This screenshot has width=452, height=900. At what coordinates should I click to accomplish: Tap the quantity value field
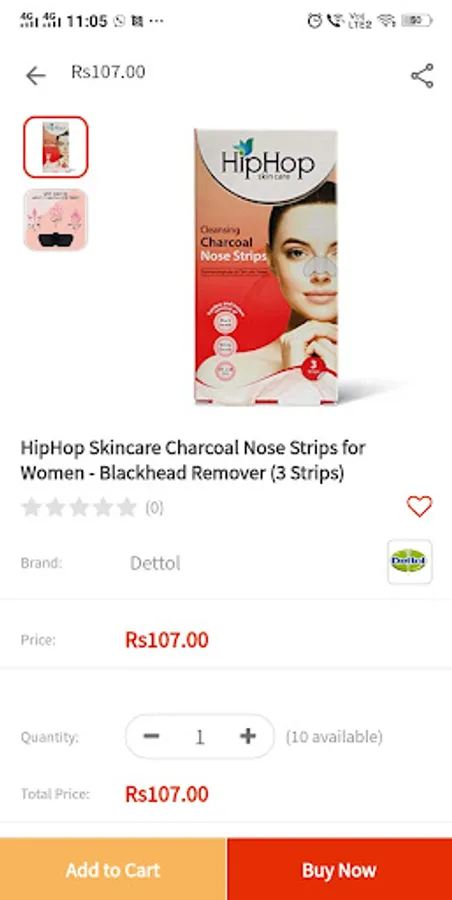[199, 736]
